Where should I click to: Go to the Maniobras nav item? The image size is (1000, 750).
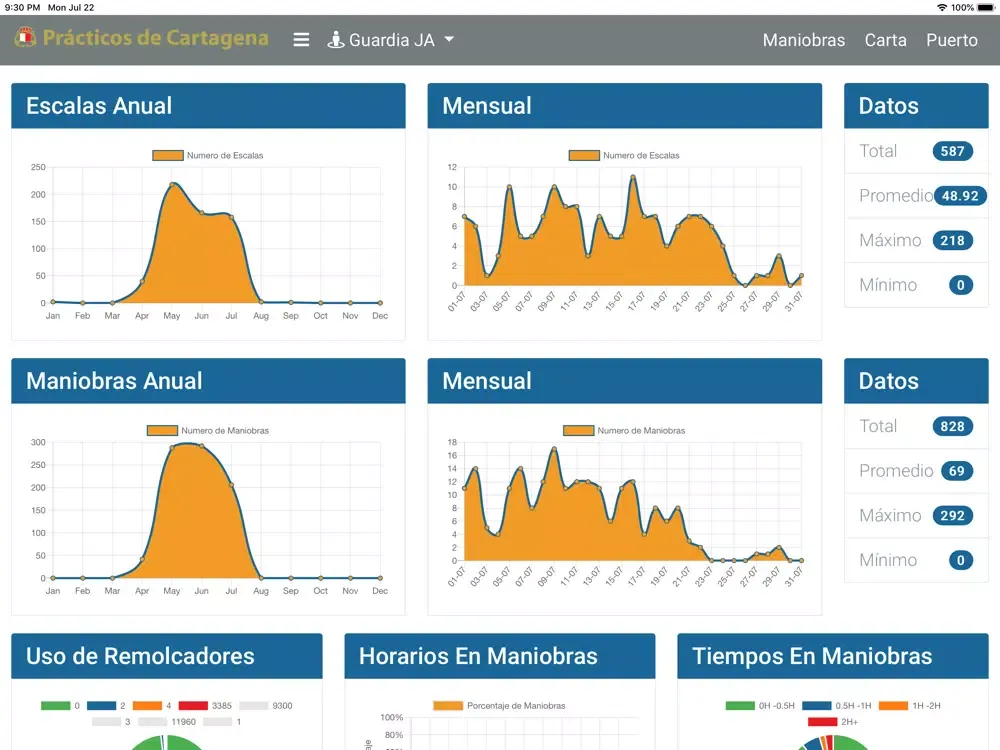point(804,40)
